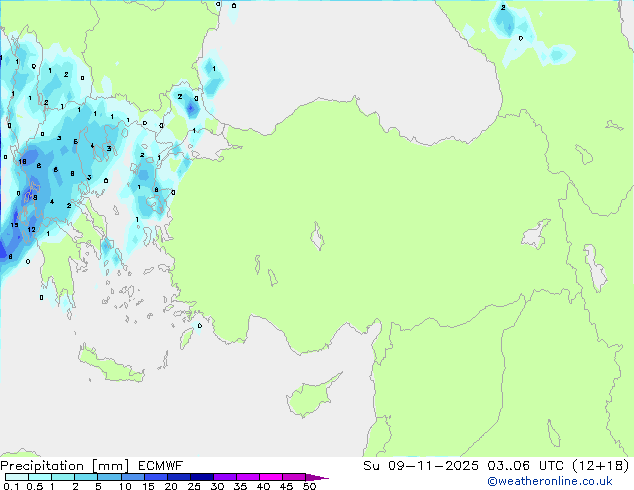Screen dimensions: 634x490
Task: Click the 'Precipitation [mm]' title label
Action: pos(64,466)
